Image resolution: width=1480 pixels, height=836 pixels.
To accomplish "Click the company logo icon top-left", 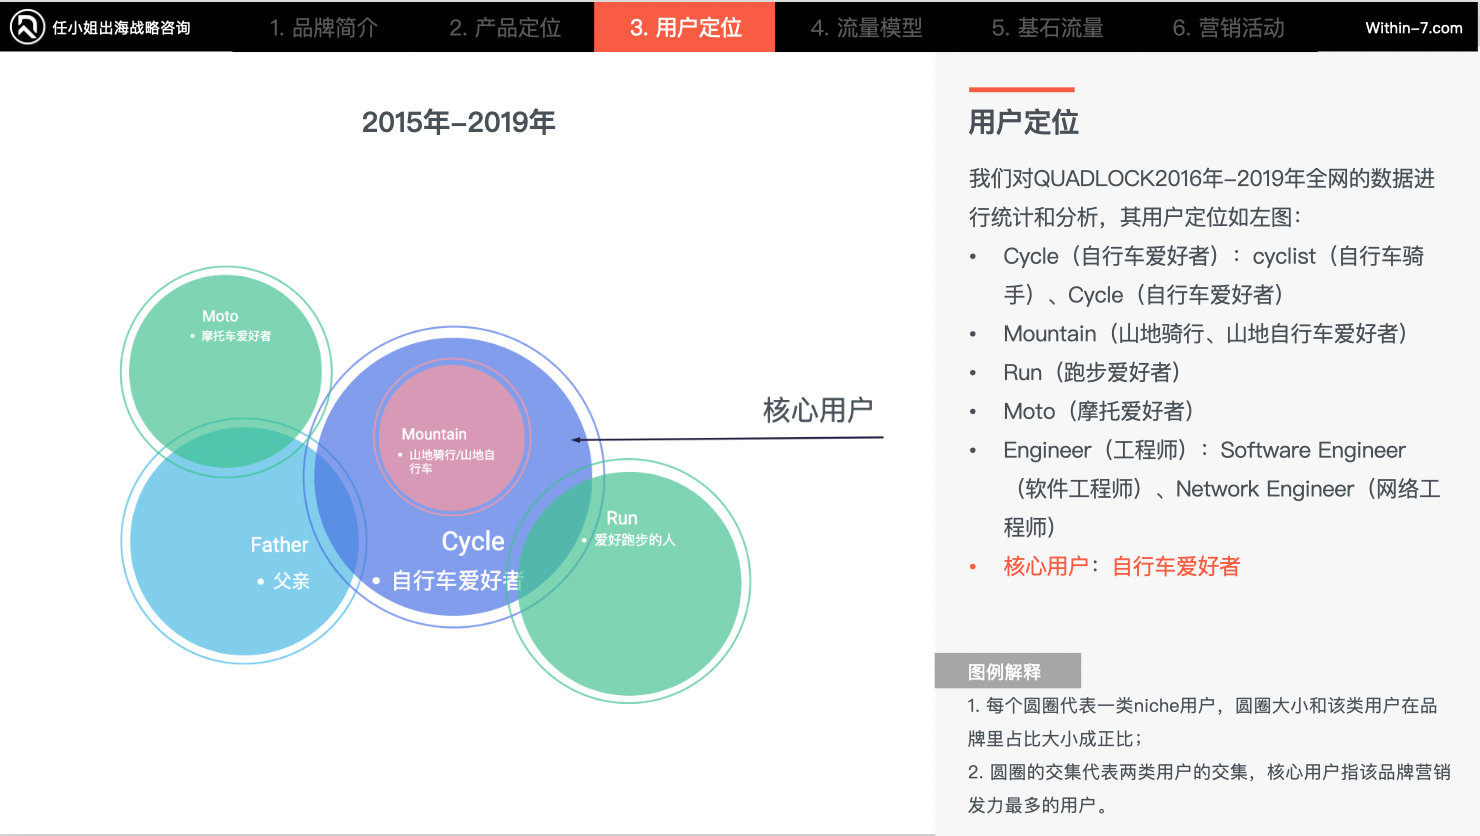I will coord(27,27).
